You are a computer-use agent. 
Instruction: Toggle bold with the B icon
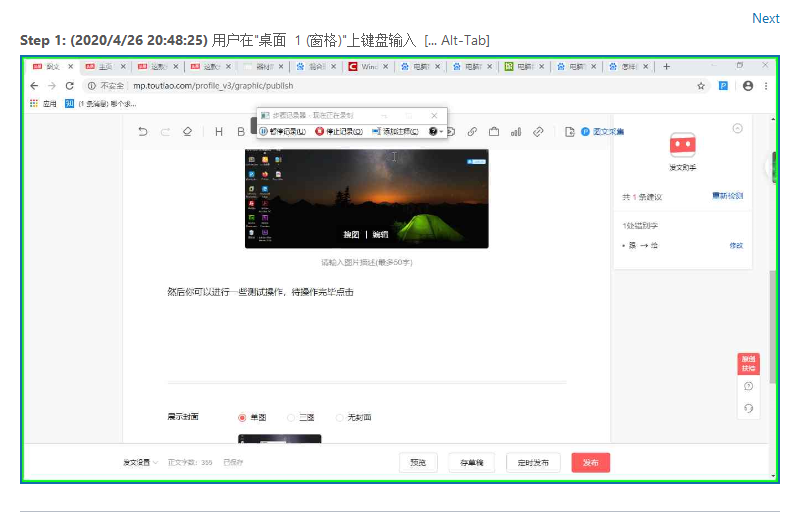tap(241, 132)
